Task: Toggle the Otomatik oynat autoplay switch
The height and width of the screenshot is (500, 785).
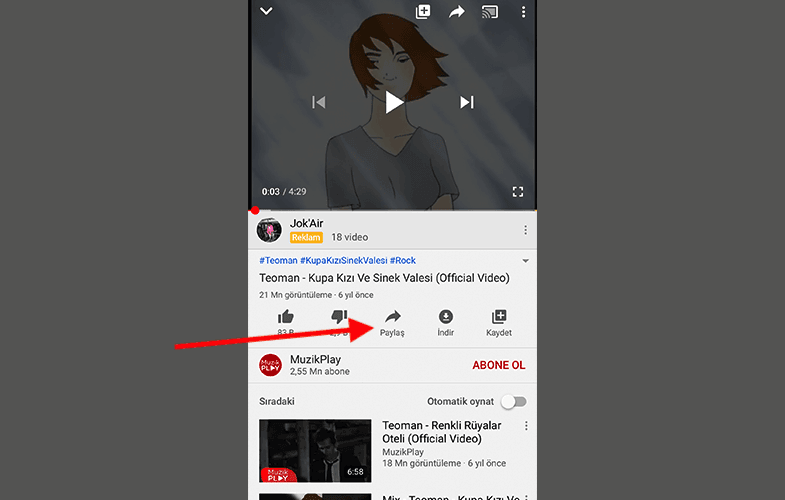Action: [x=514, y=401]
